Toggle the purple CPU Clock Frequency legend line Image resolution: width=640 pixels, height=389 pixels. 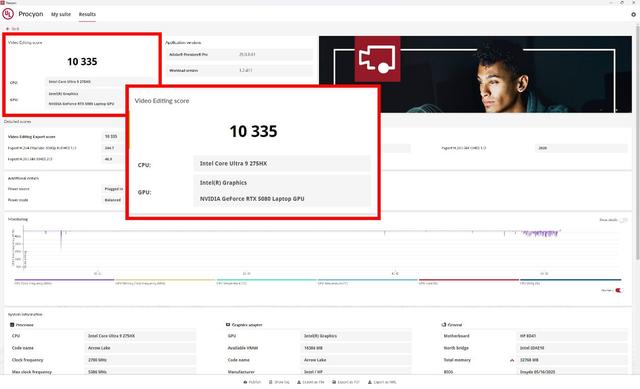point(64,280)
